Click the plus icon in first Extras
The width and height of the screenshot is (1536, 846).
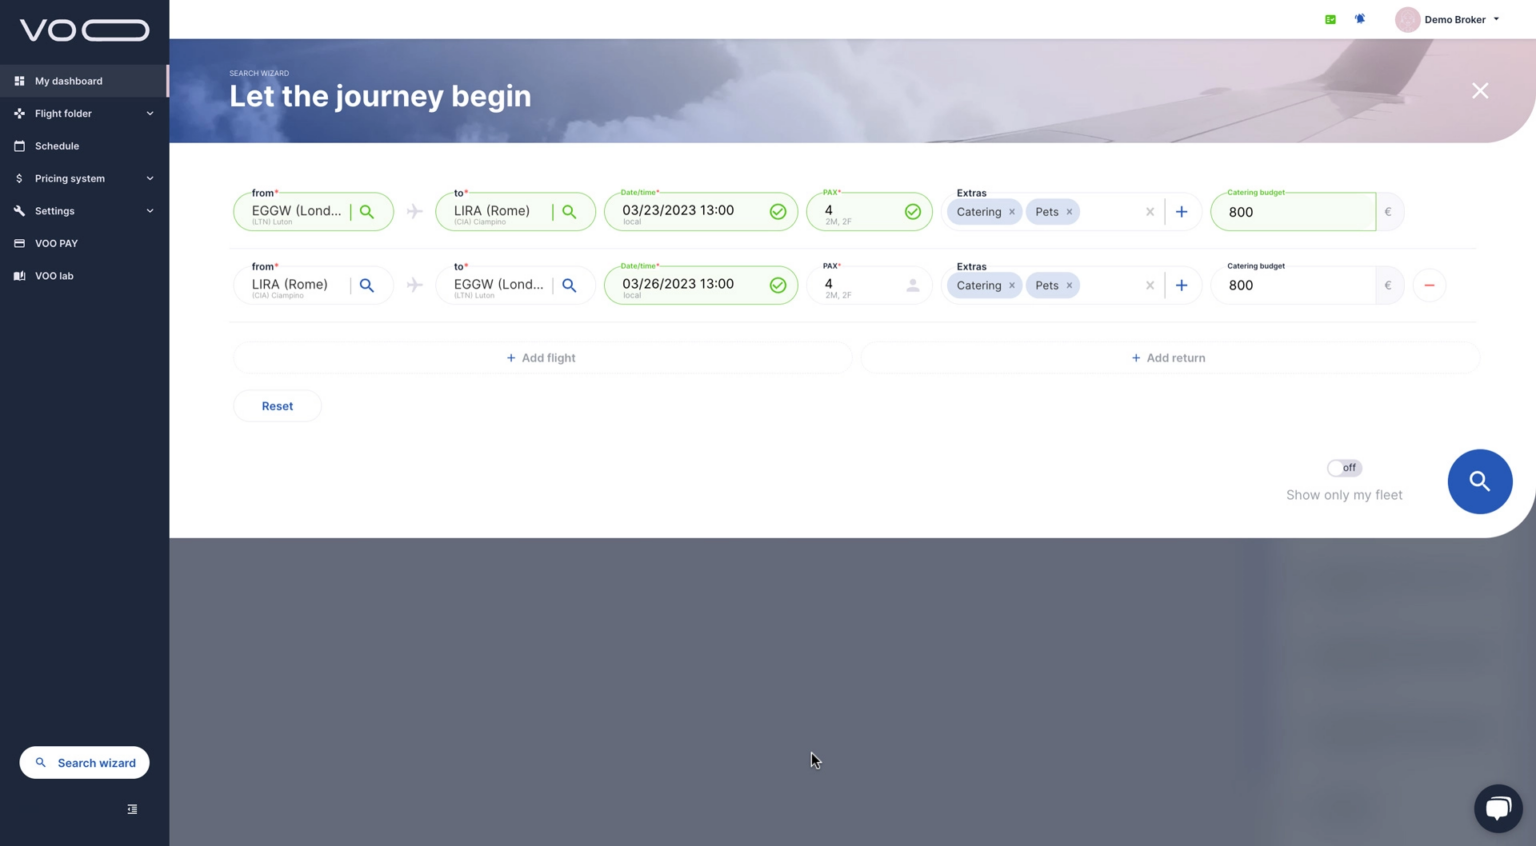tap(1181, 212)
